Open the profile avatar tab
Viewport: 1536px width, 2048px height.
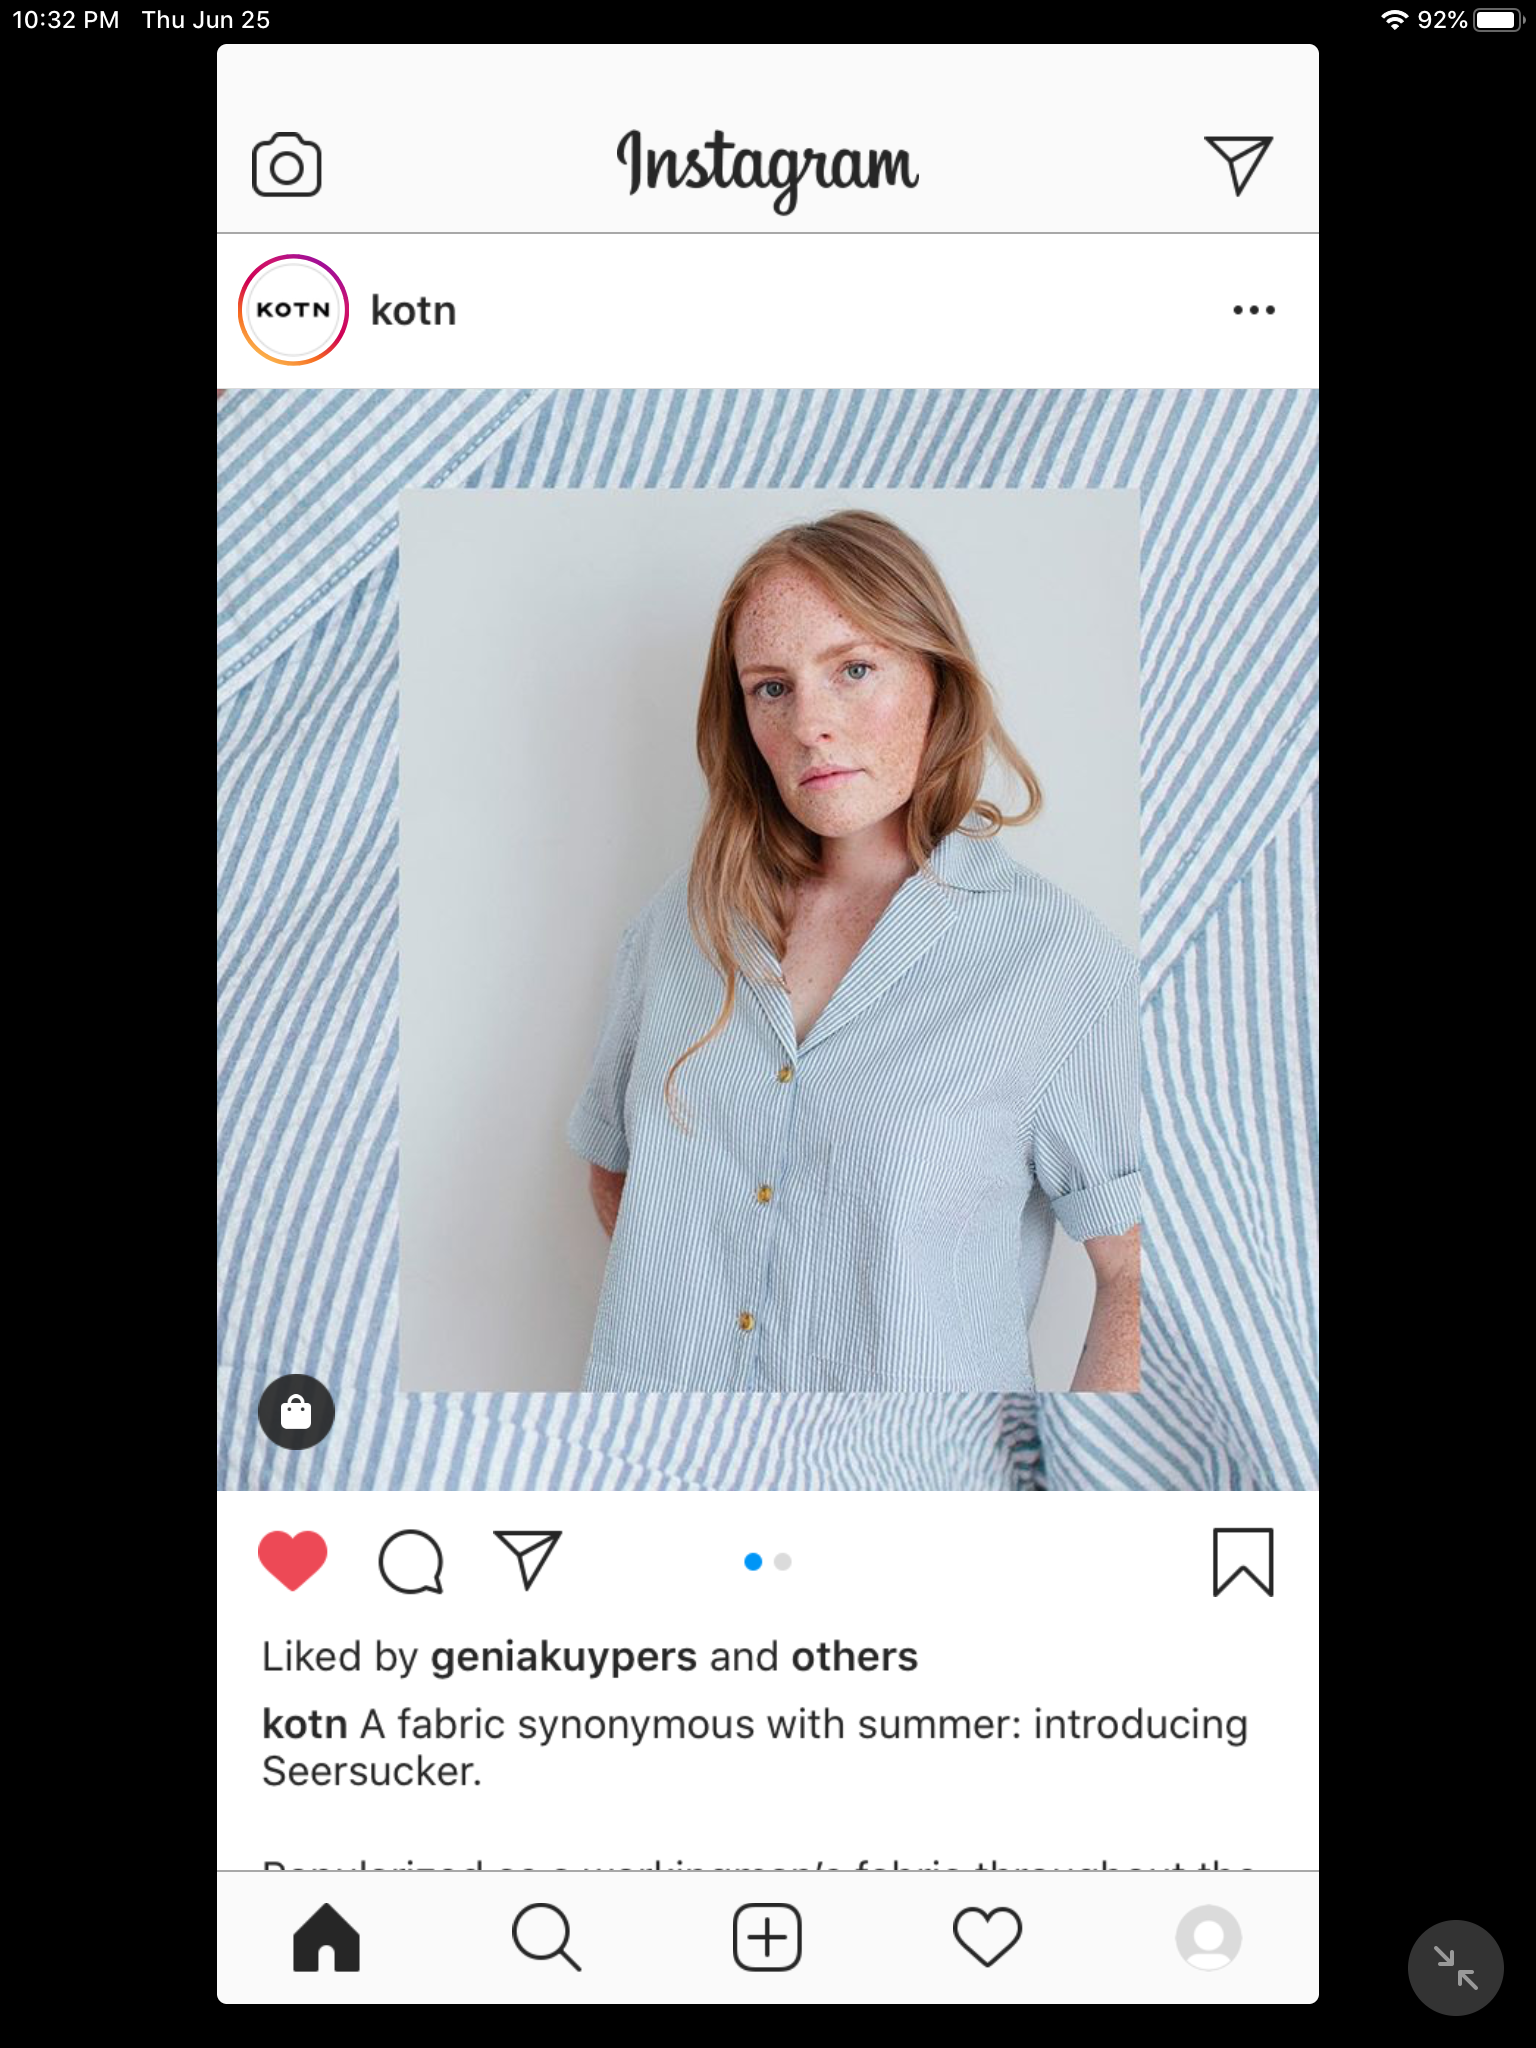click(x=1208, y=1937)
